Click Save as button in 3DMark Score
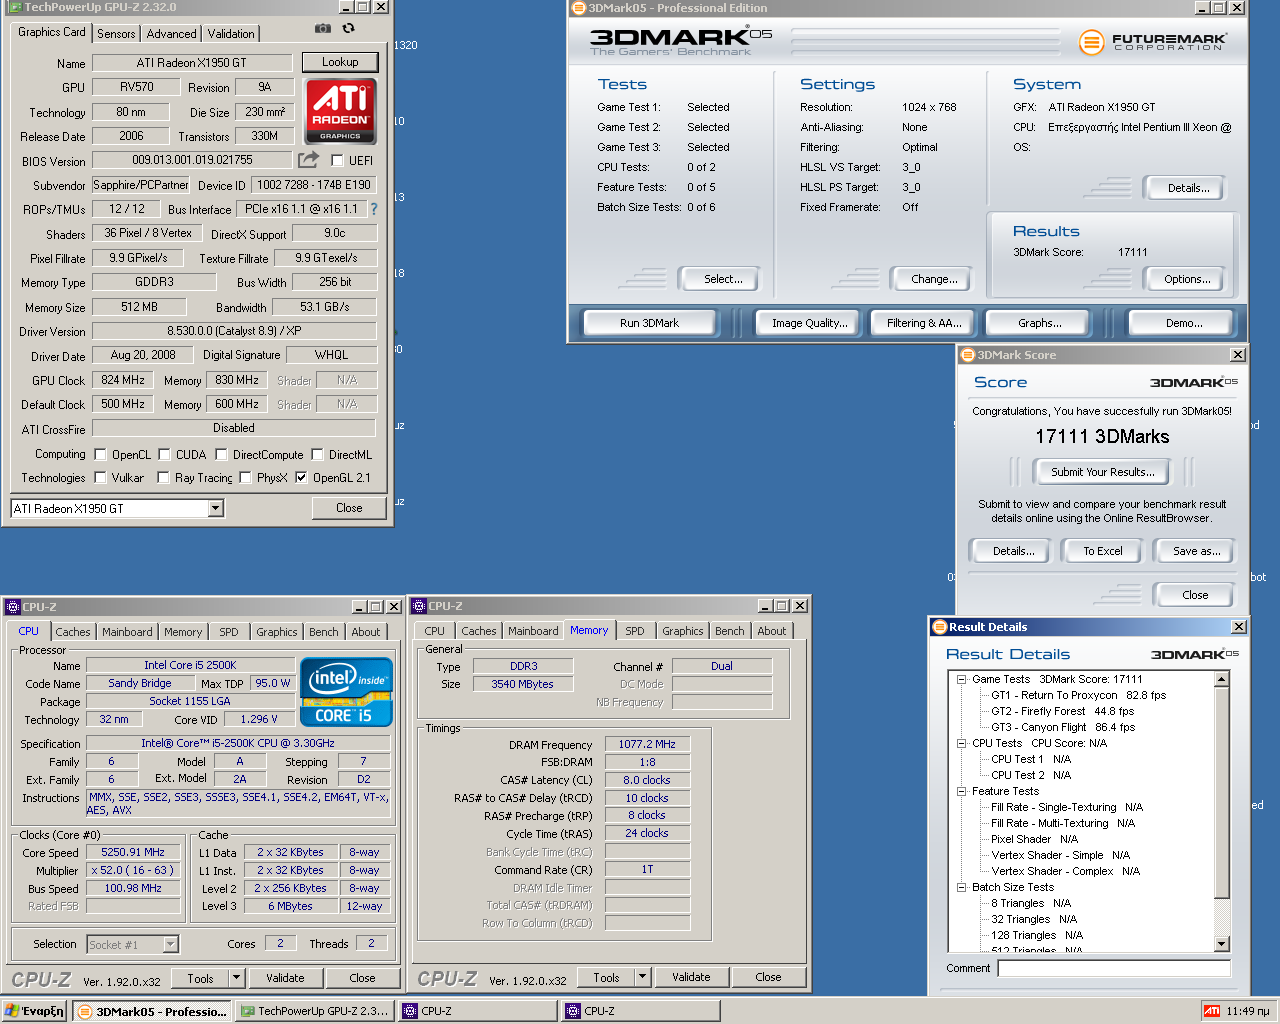 coord(1196,551)
